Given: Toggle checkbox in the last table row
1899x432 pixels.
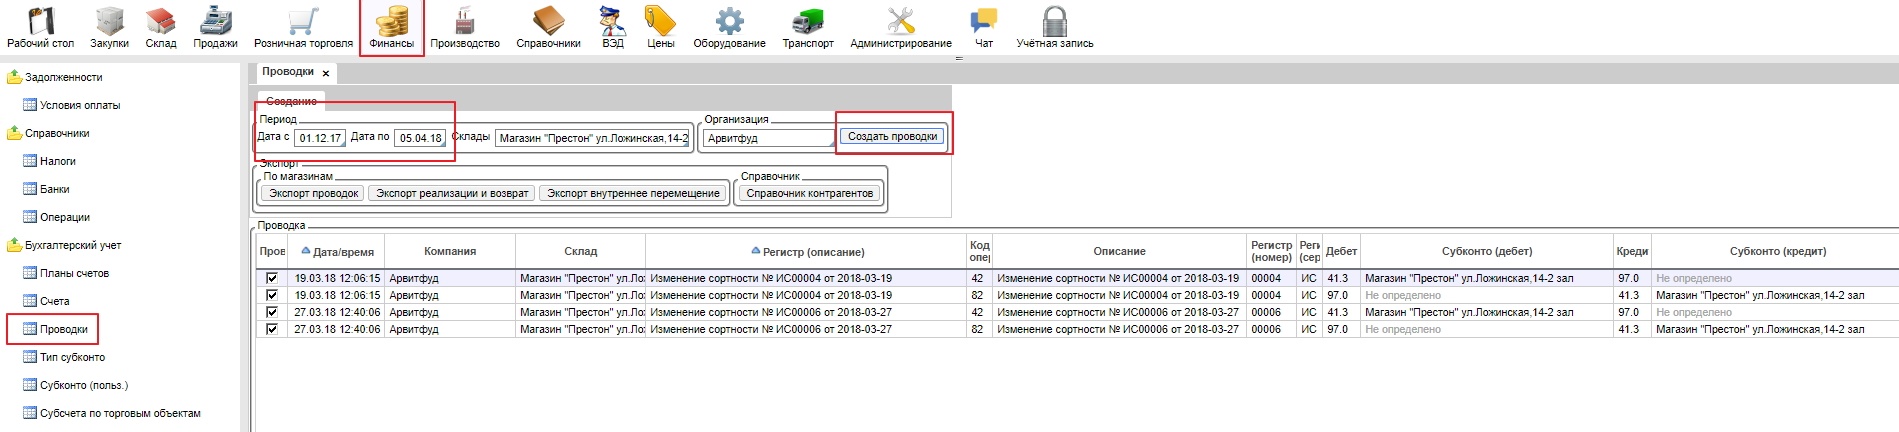Looking at the screenshot, I should 271,329.
